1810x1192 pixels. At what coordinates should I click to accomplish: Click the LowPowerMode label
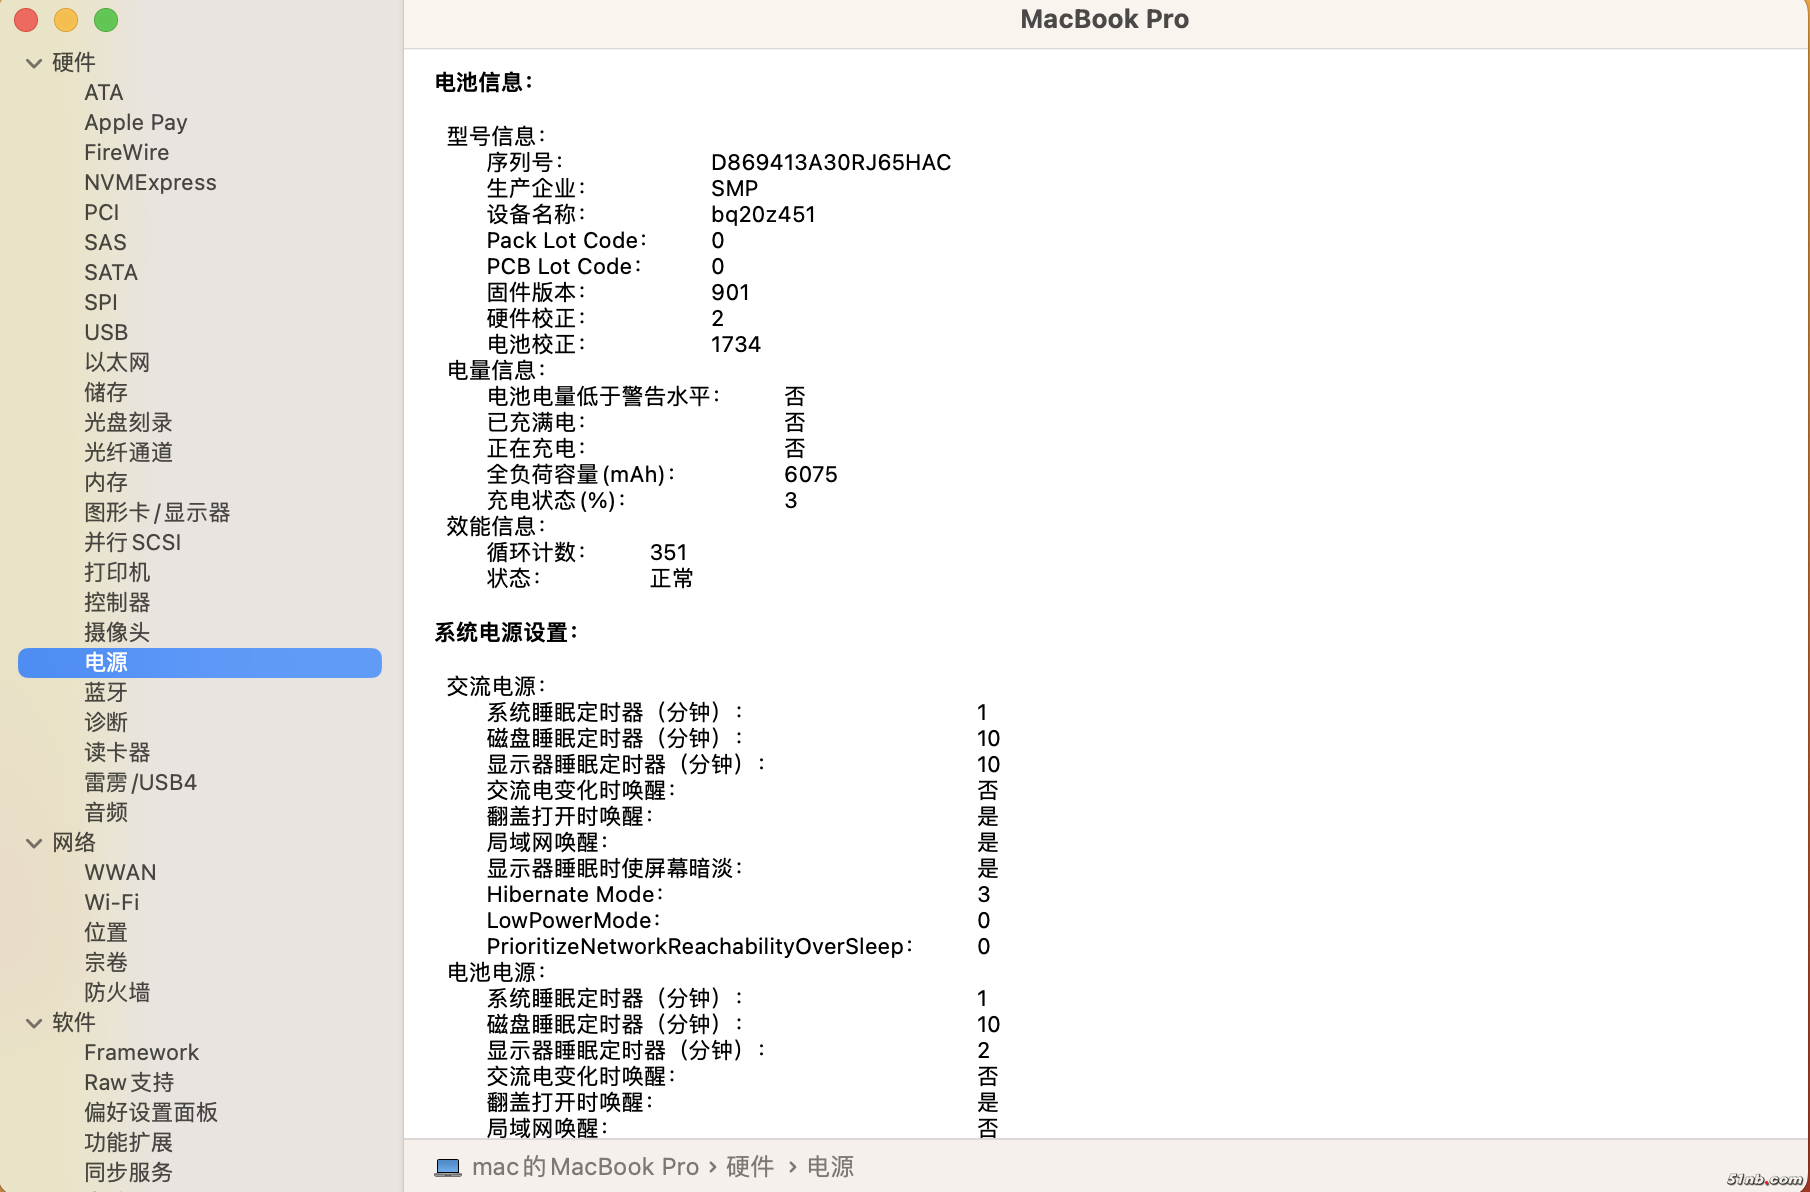coord(573,921)
